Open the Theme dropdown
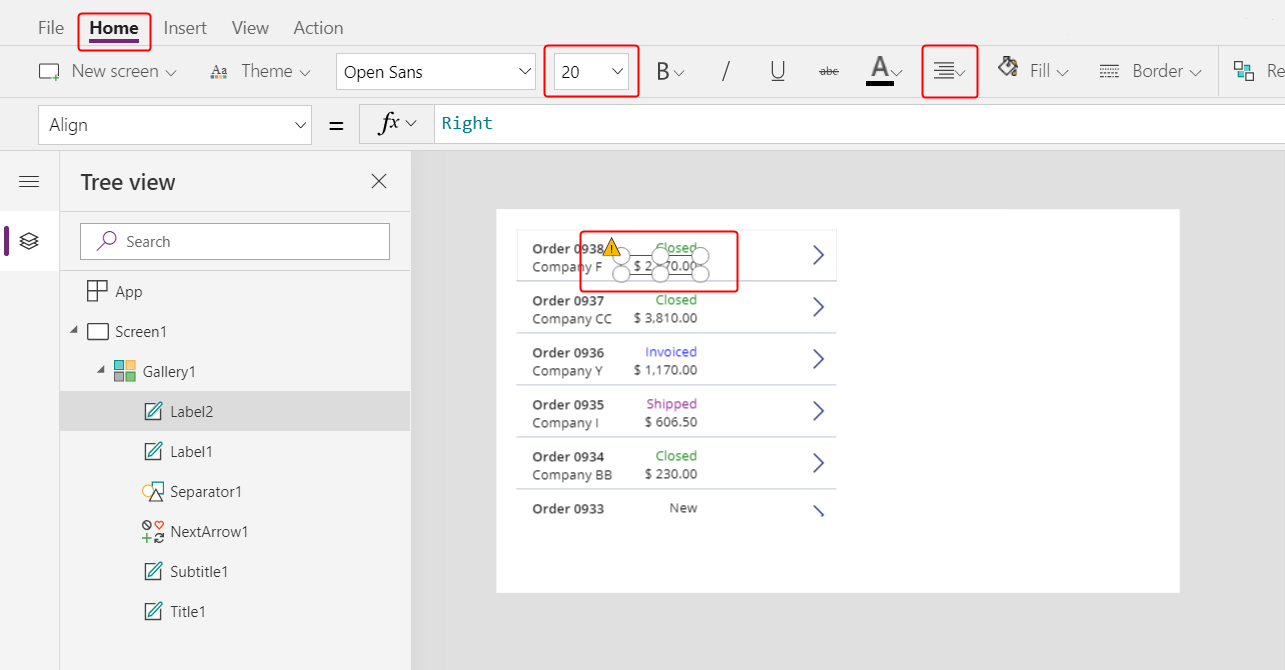The width and height of the screenshot is (1285, 670). [x=261, y=71]
